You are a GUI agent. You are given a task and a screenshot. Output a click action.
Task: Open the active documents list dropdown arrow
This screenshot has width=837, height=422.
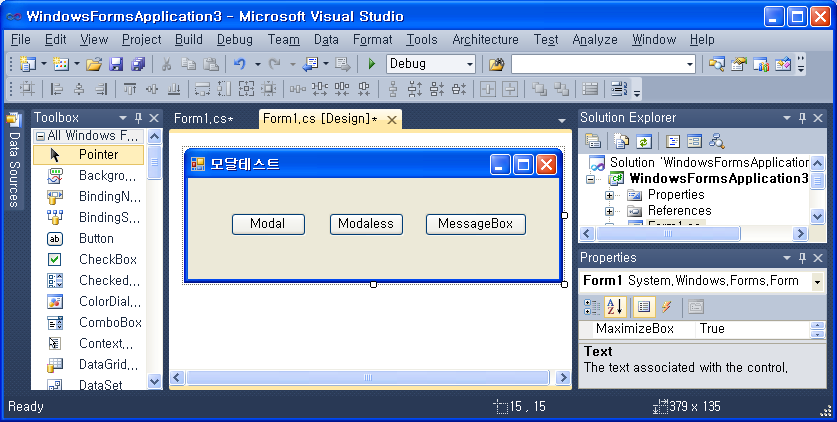click(x=562, y=121)
